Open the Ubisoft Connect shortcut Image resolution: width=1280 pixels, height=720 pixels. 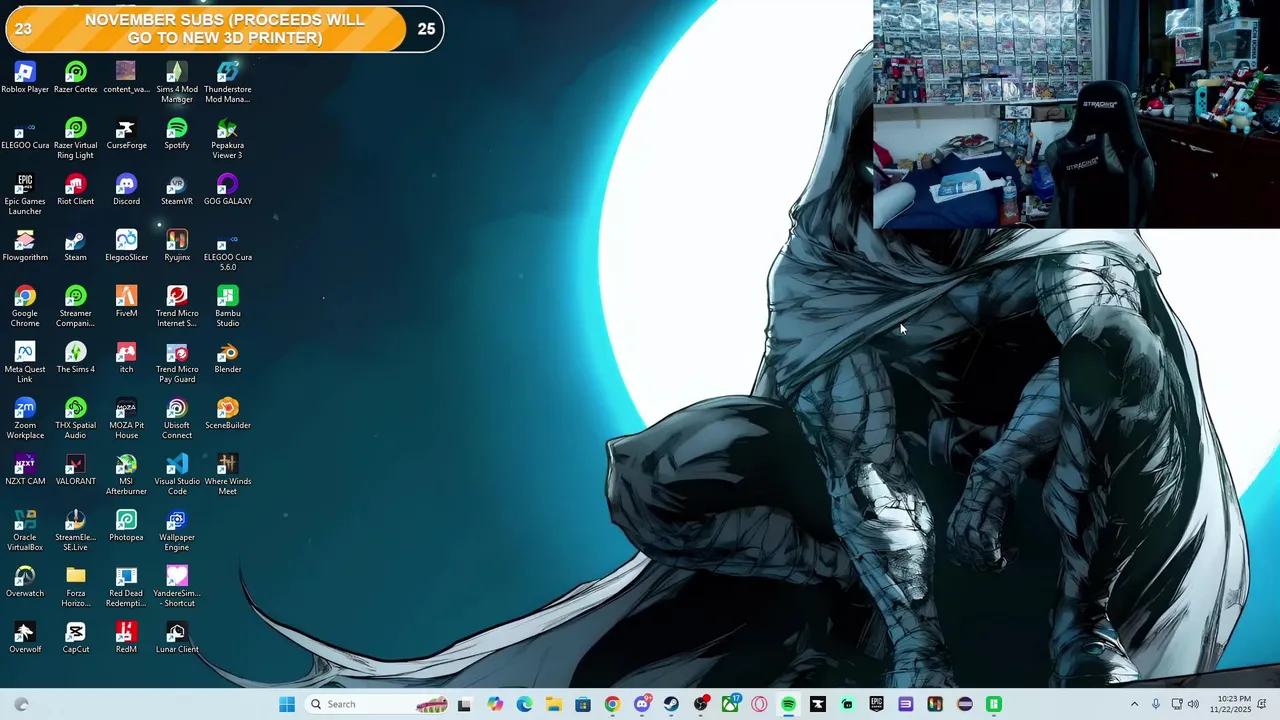coord(177,419)
